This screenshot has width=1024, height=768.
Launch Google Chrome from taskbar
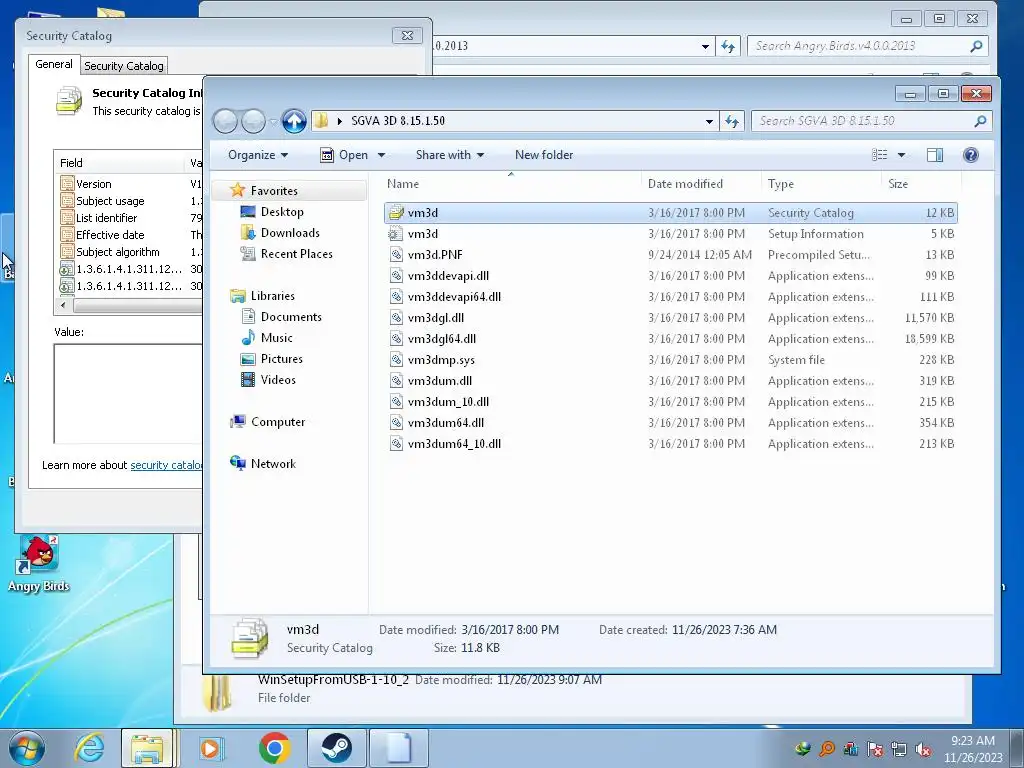(274, 748)
